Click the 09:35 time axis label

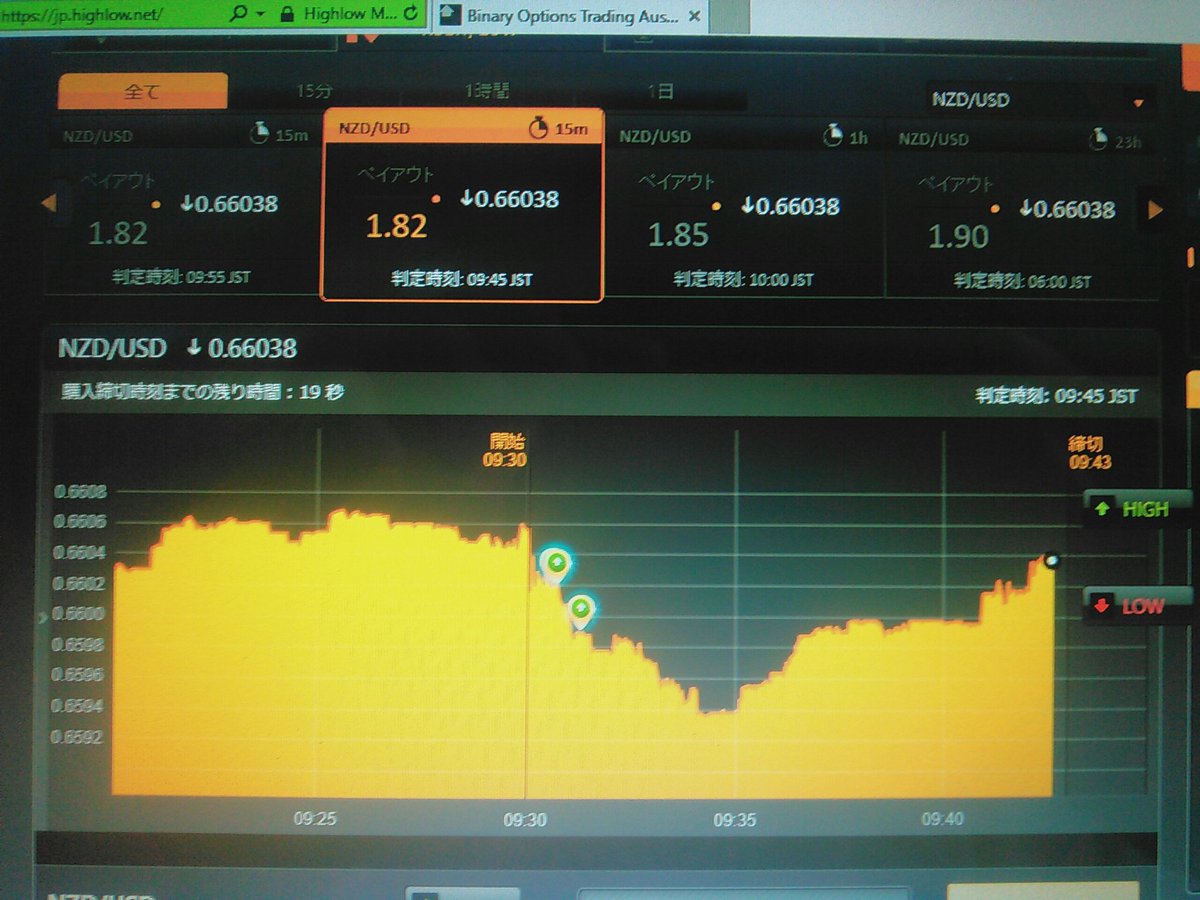point(735,819)
